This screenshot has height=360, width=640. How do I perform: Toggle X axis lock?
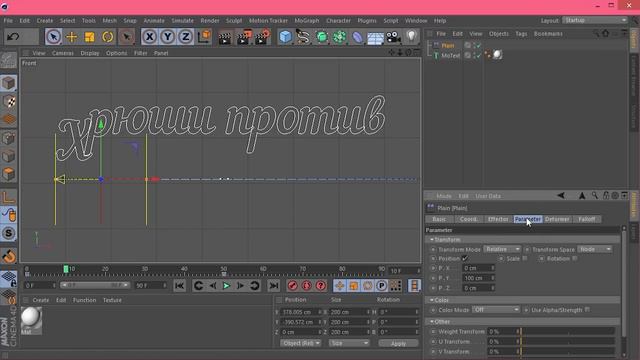(149, 37)
